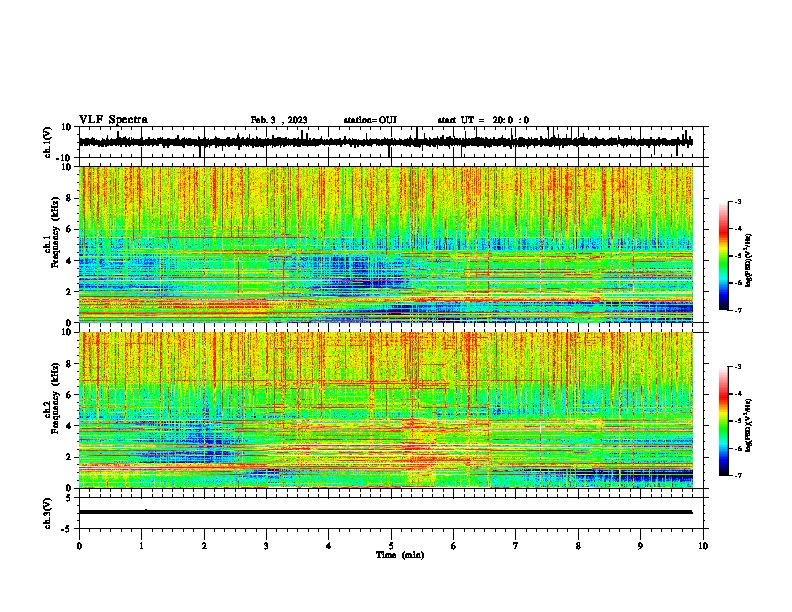The width and height of the screenshot is (792, 612).
Task: Click the station=OUI label
Action: [370, 120]
